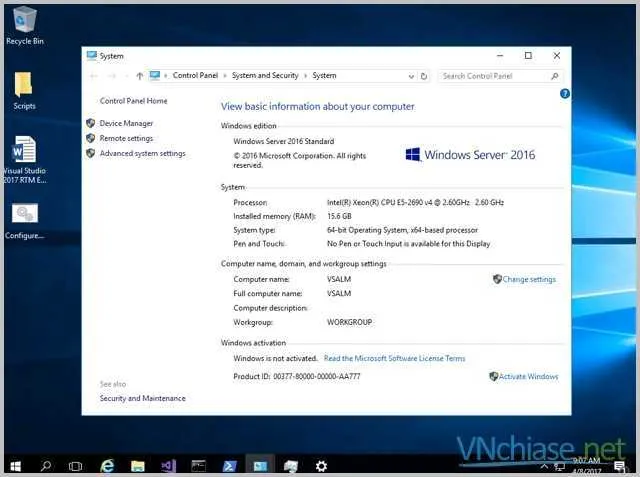Viewport: 640px width, 477px height.
Task: Click the Windows Start button
Action: click(15, 466)
